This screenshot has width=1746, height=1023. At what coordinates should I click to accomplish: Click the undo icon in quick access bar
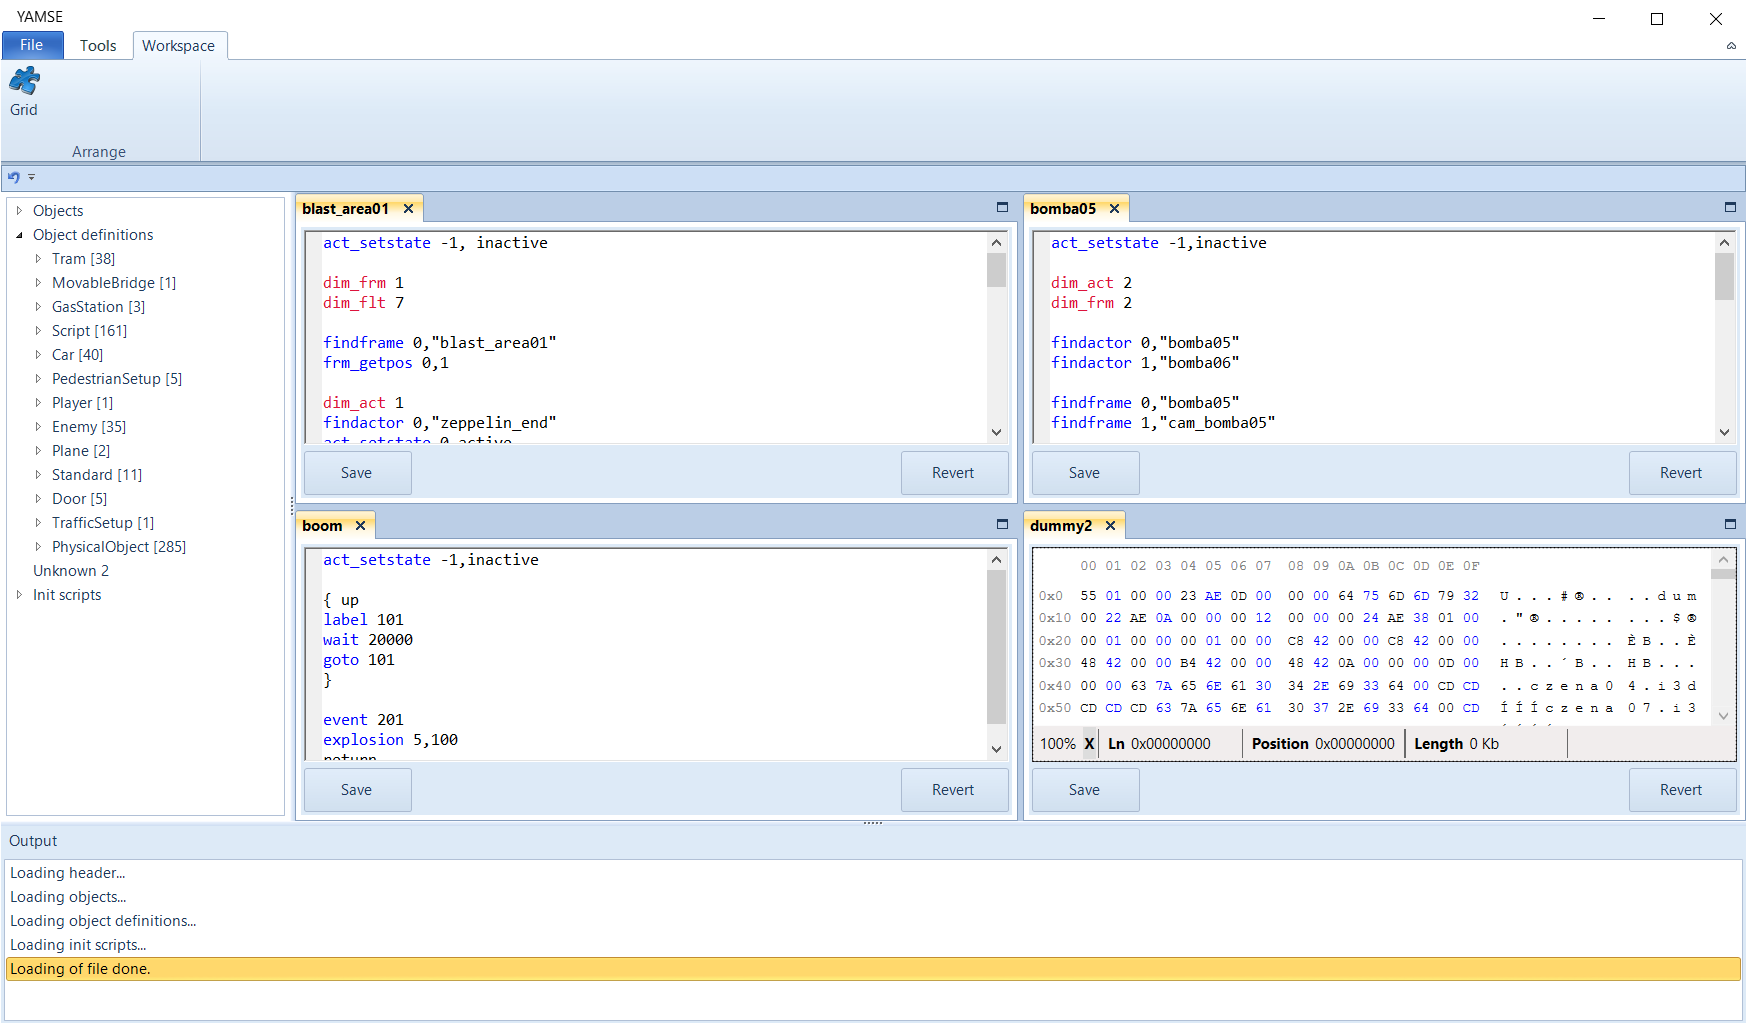click(x=14, y=177)
